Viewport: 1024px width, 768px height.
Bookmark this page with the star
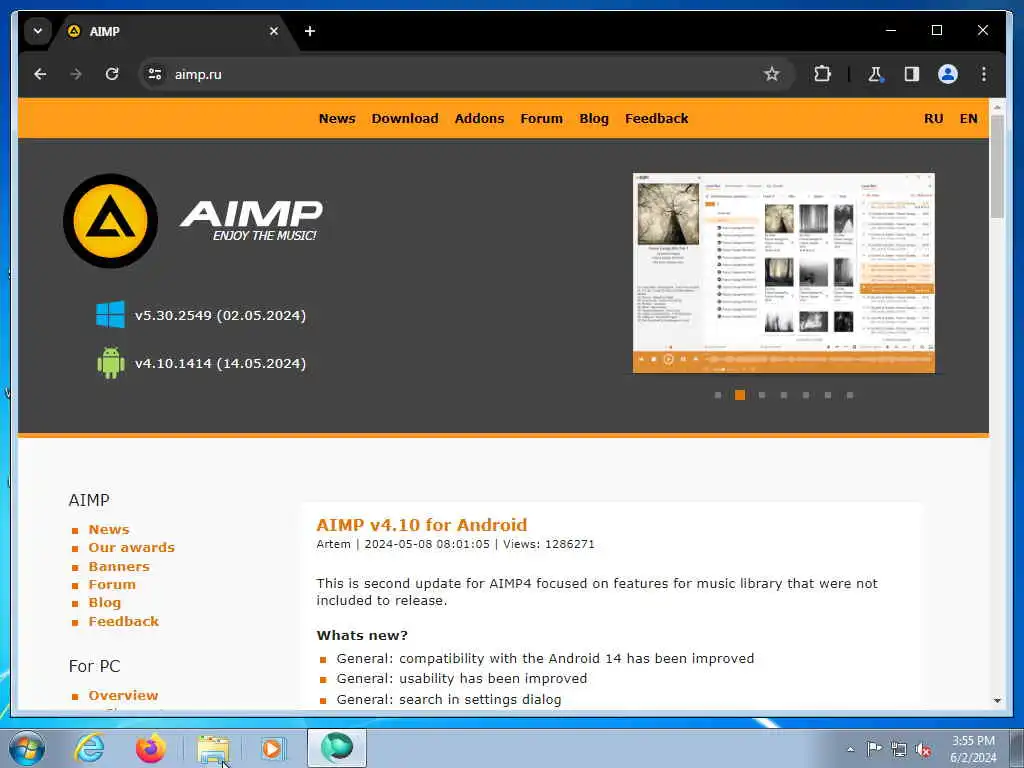pyautogui.click(x=772, y=74)
